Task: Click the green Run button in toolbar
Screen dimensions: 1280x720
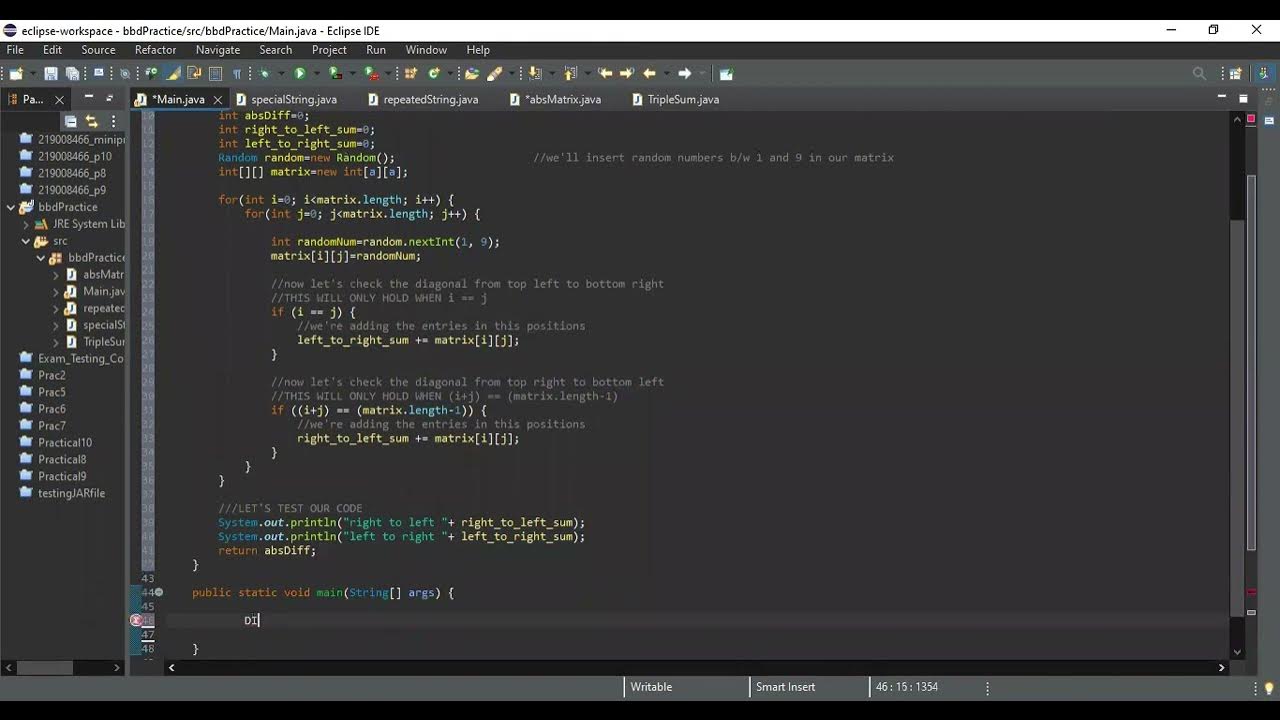Action: pyautogui.click(x=299, y=73)
